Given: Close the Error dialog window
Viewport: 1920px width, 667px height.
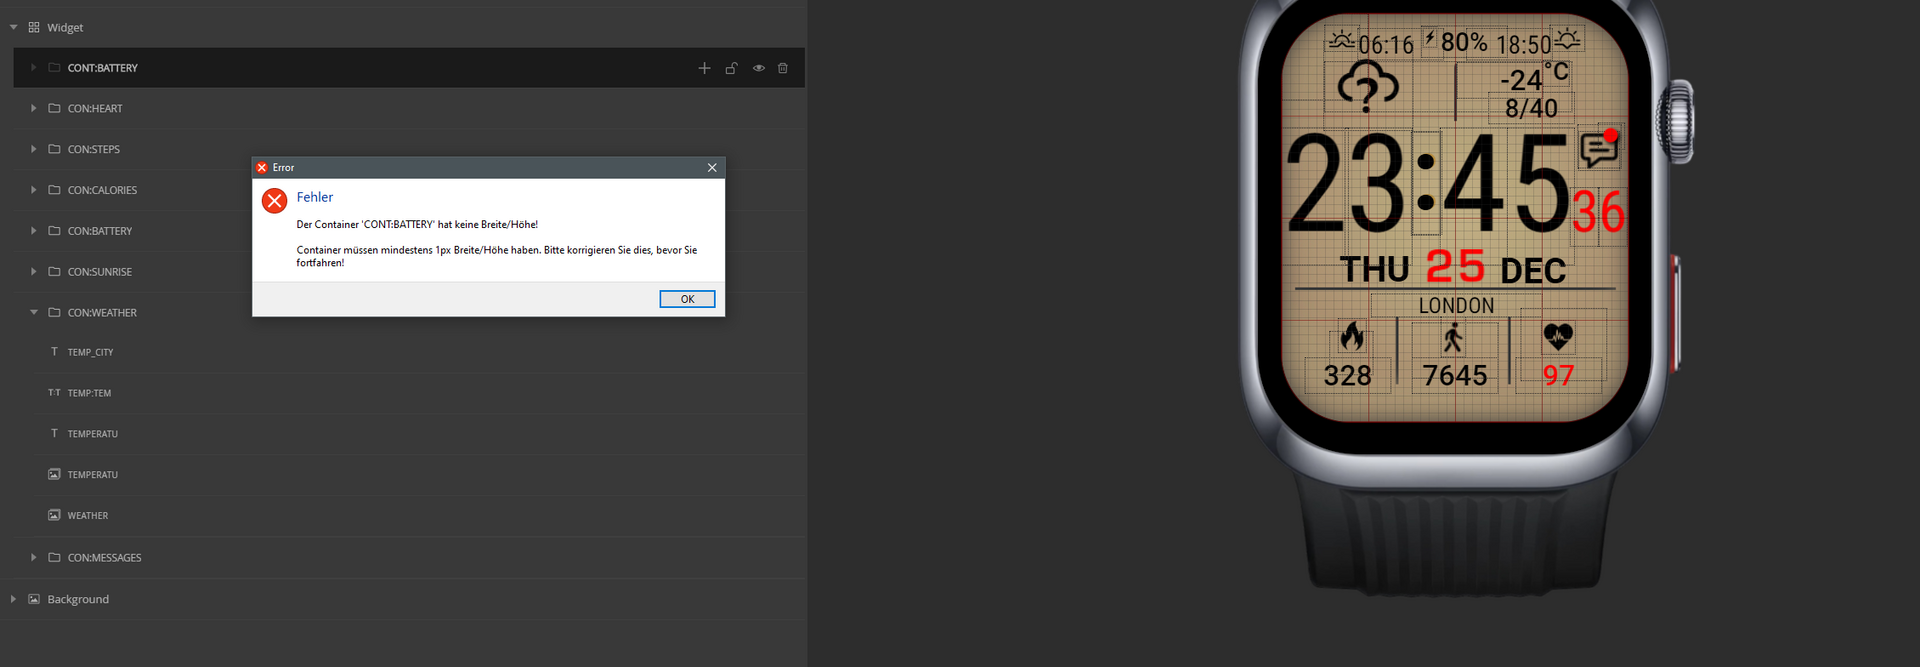Looking at the screenshot, I should tap(712, 167).
